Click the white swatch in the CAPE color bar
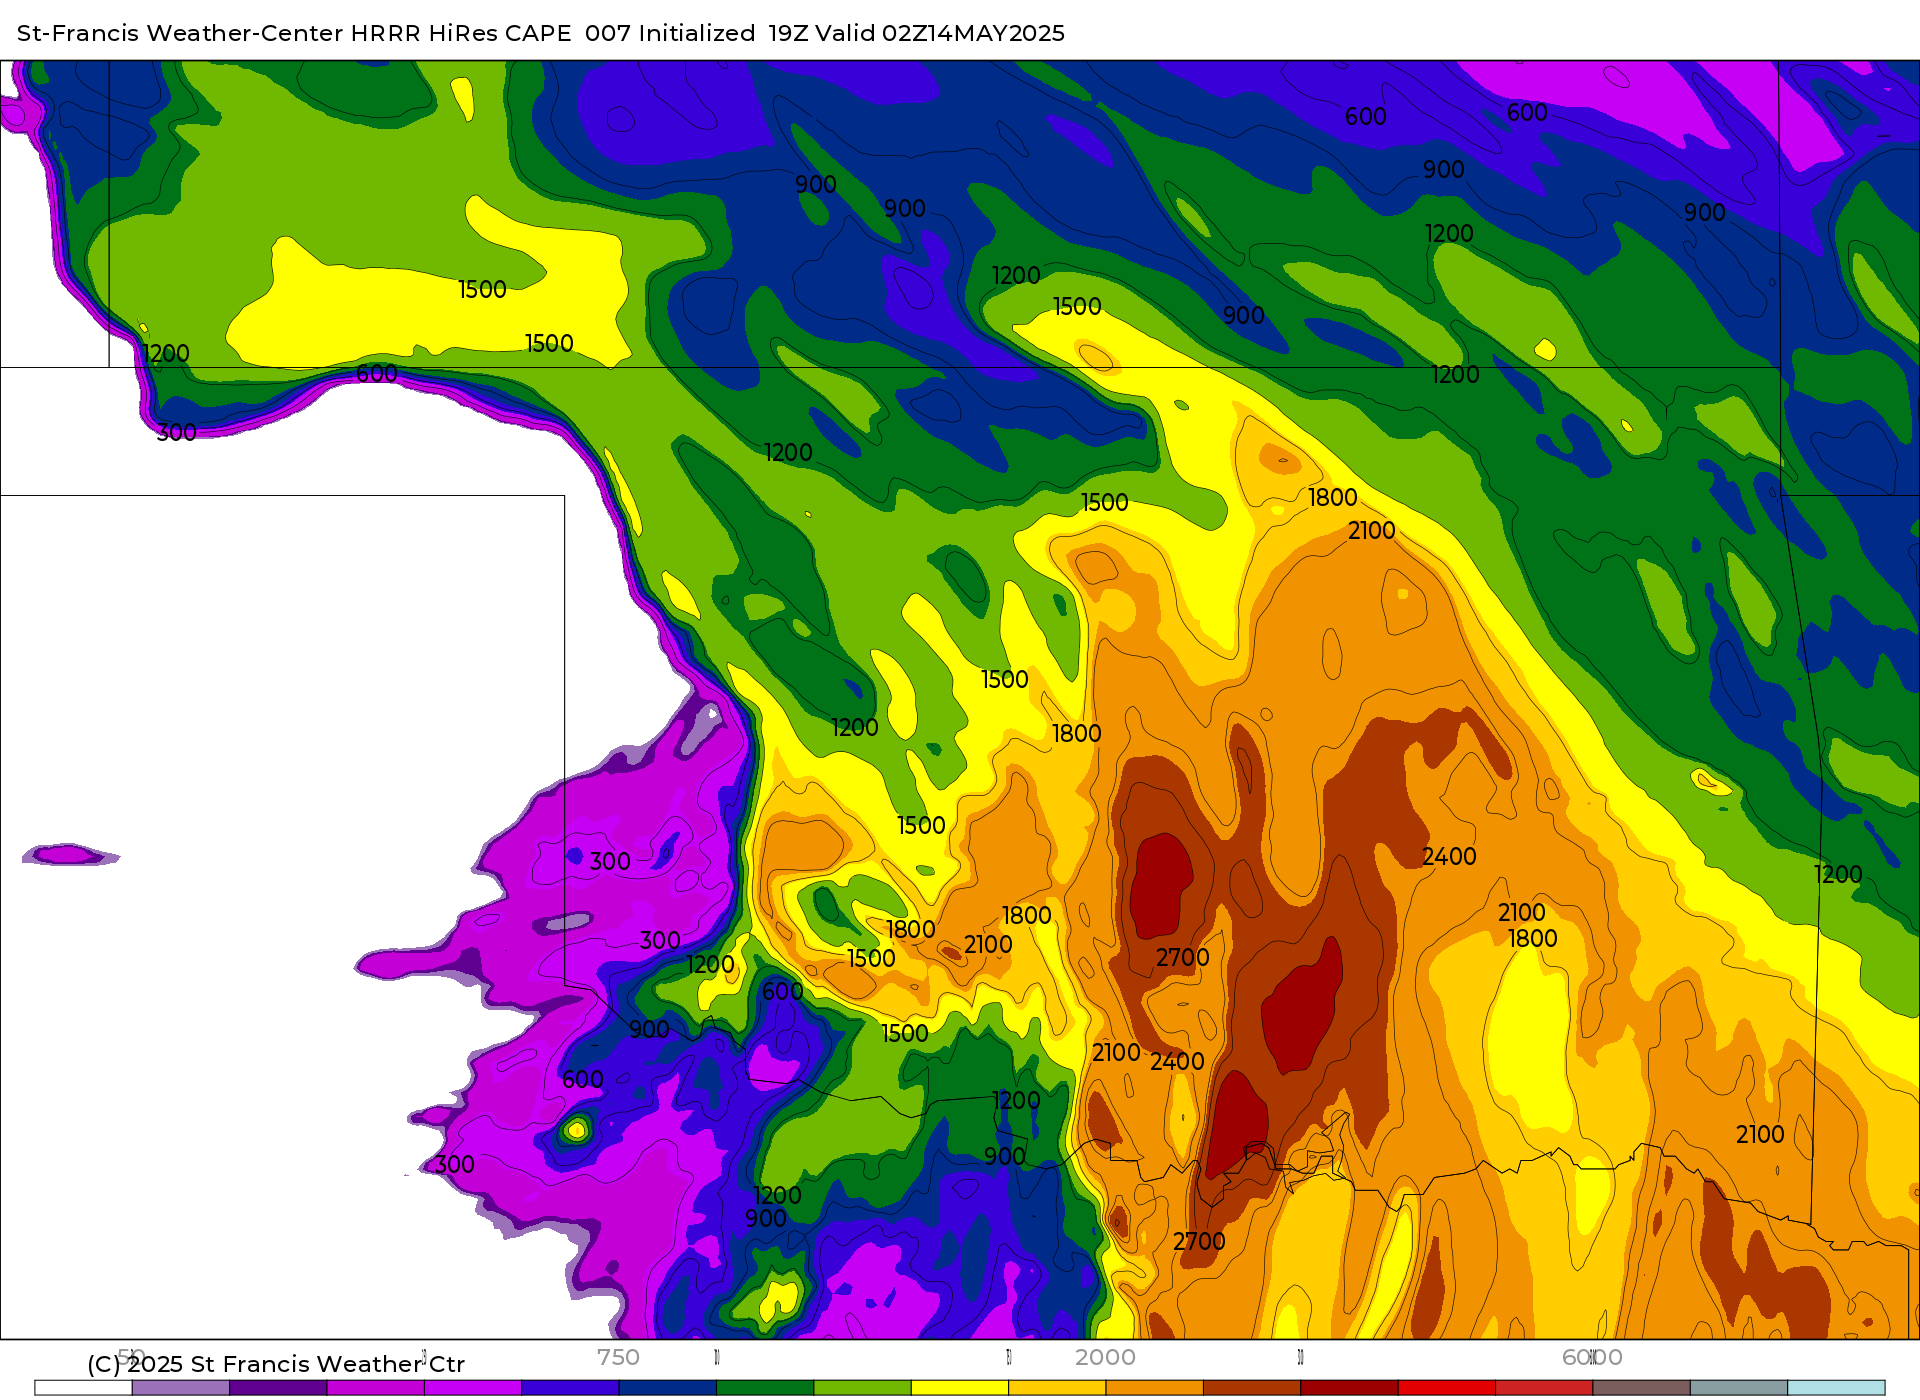The image size is (1920, 1400). tap(83, 1388)
